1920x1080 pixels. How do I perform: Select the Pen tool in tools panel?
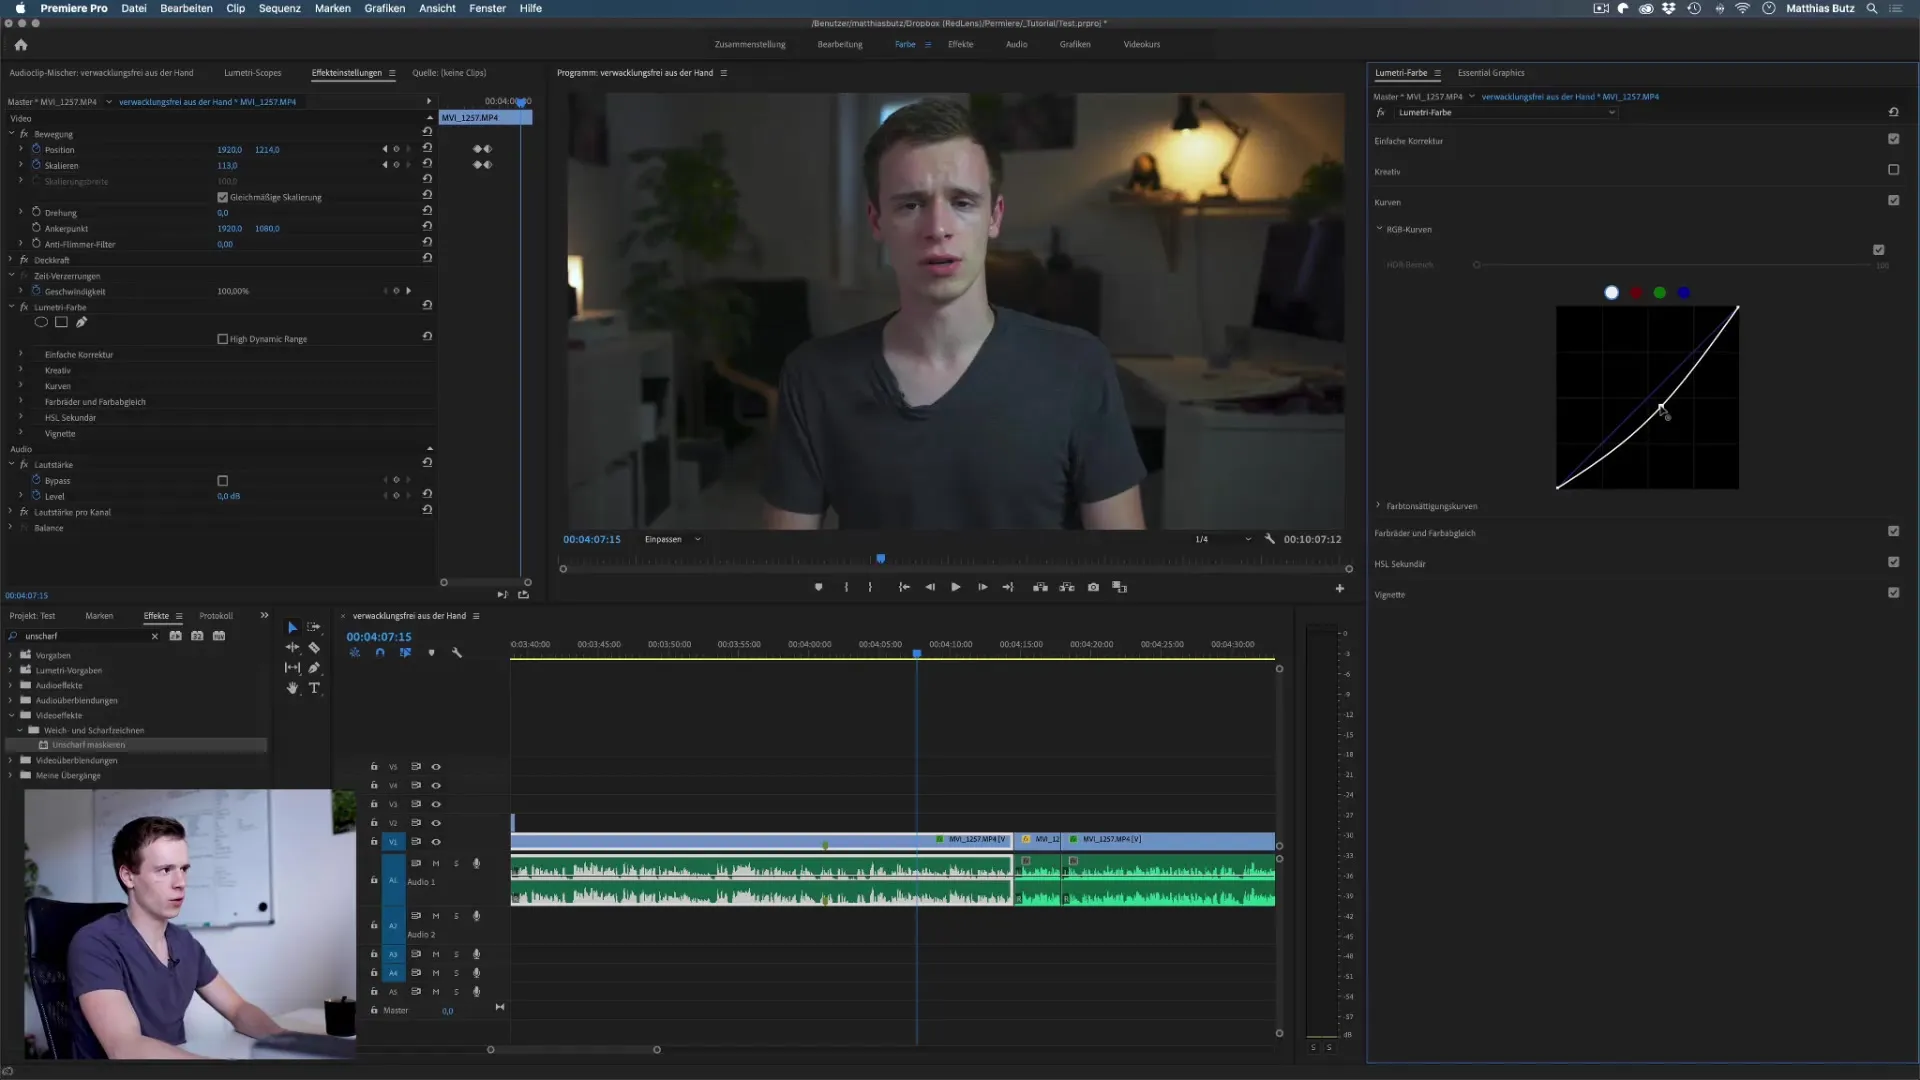[x=314, y=667]
